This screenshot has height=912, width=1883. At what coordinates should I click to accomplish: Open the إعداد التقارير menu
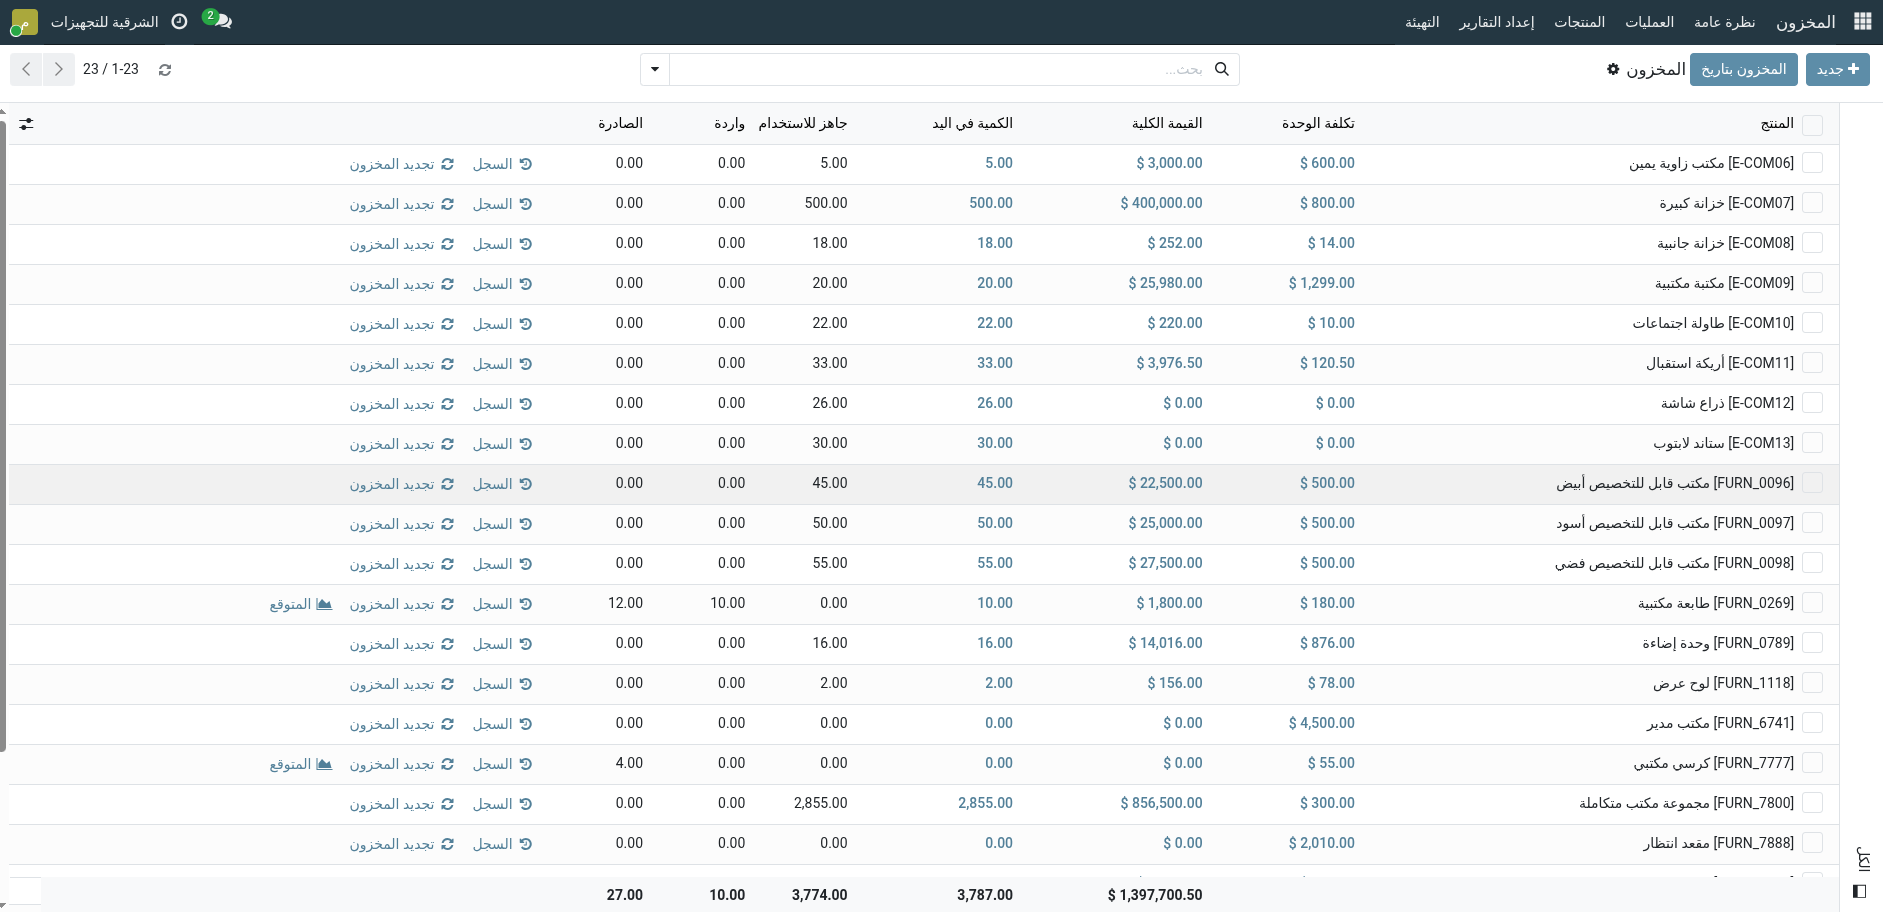pos(1496,21)
